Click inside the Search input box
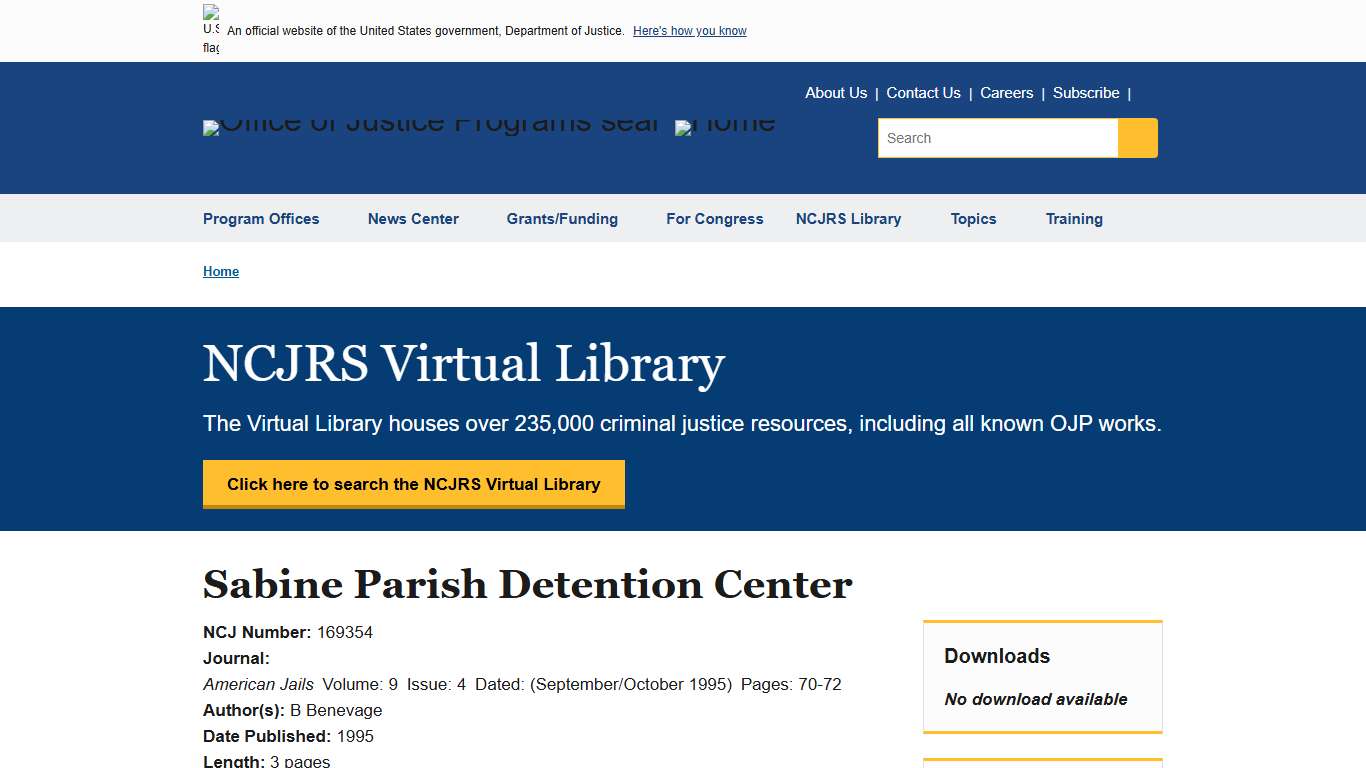The image size is (1366, 768). click(x=997, y=138)
